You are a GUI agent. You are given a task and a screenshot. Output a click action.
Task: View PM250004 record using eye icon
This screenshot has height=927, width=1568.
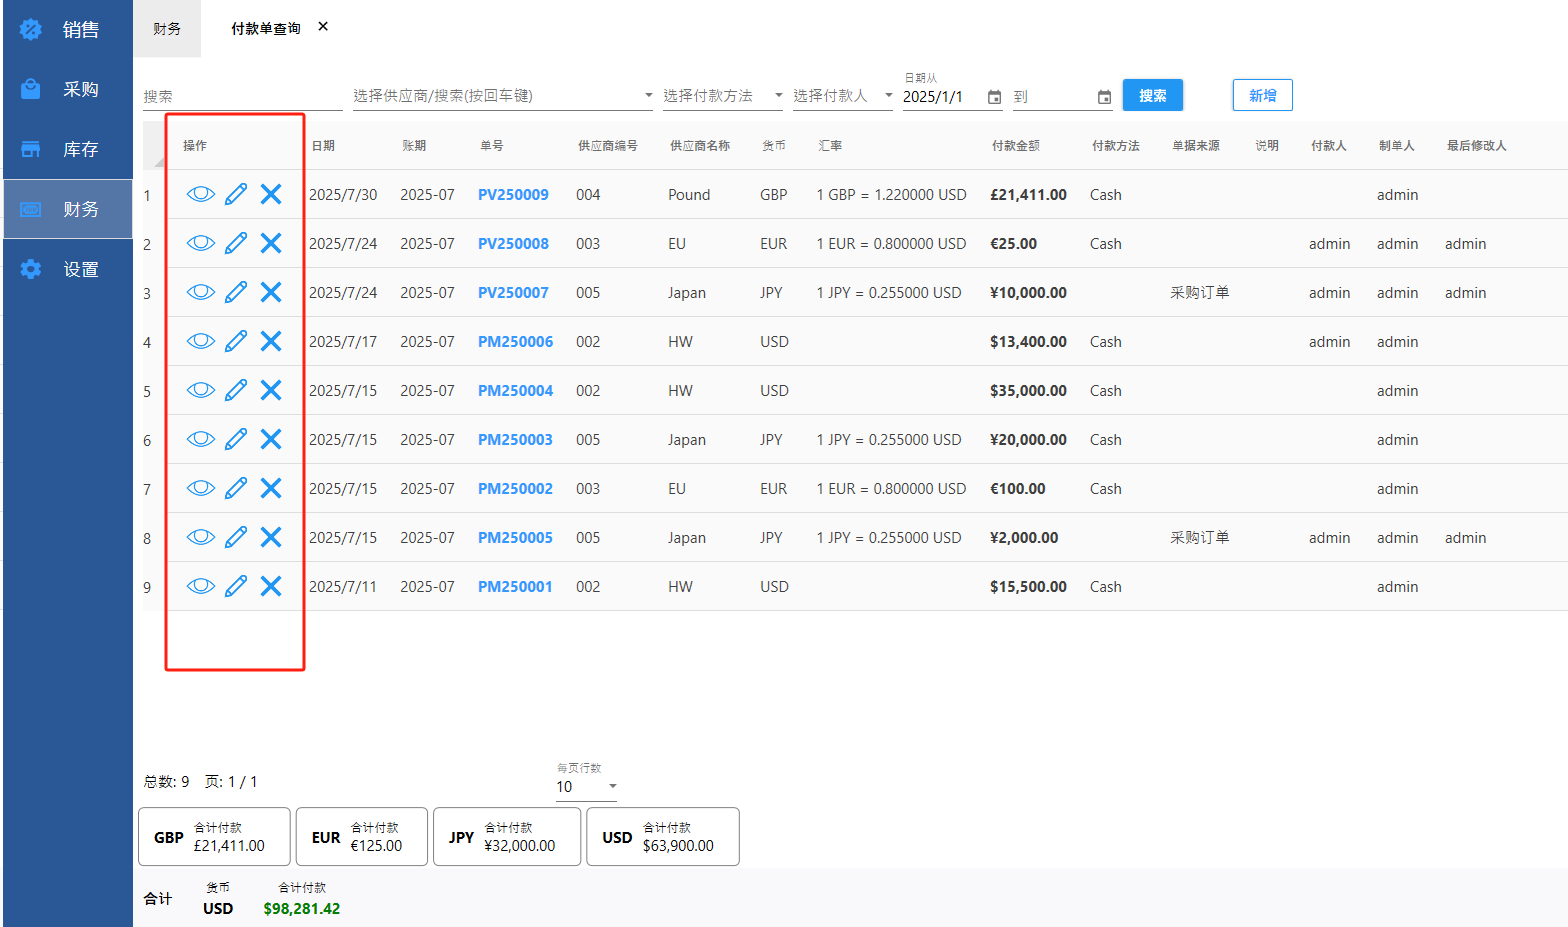[200, 390]
